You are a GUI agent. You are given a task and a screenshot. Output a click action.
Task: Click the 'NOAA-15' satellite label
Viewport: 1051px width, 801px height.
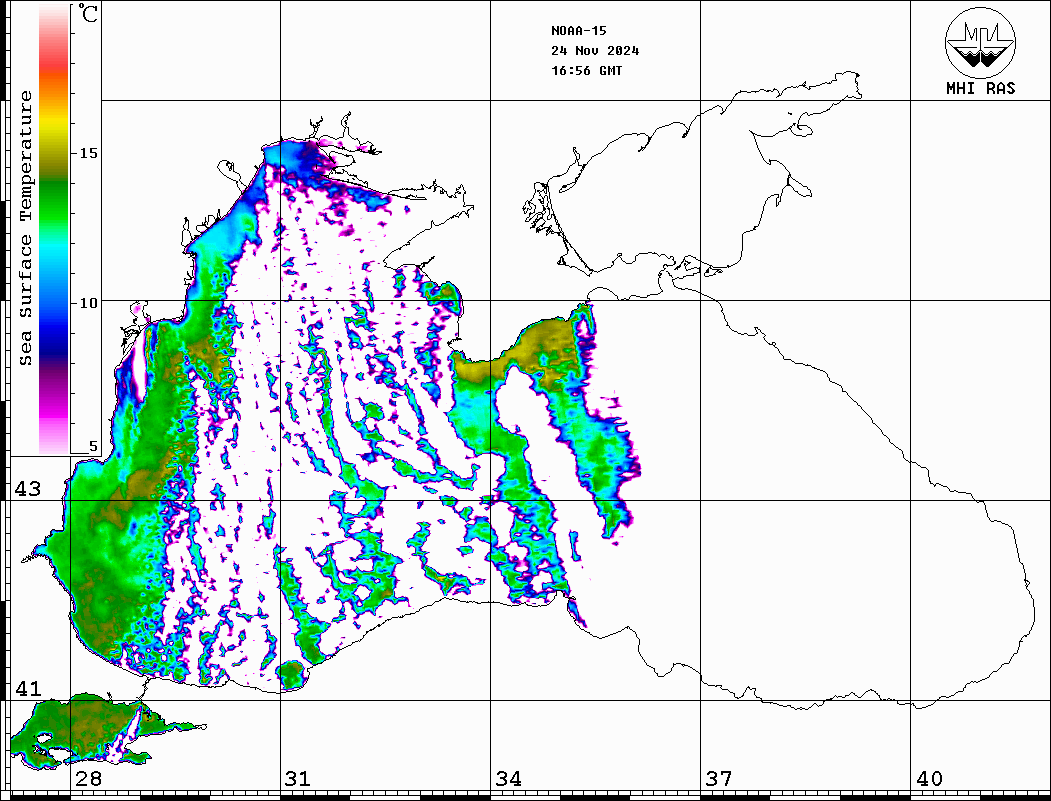tap(579, 31)
